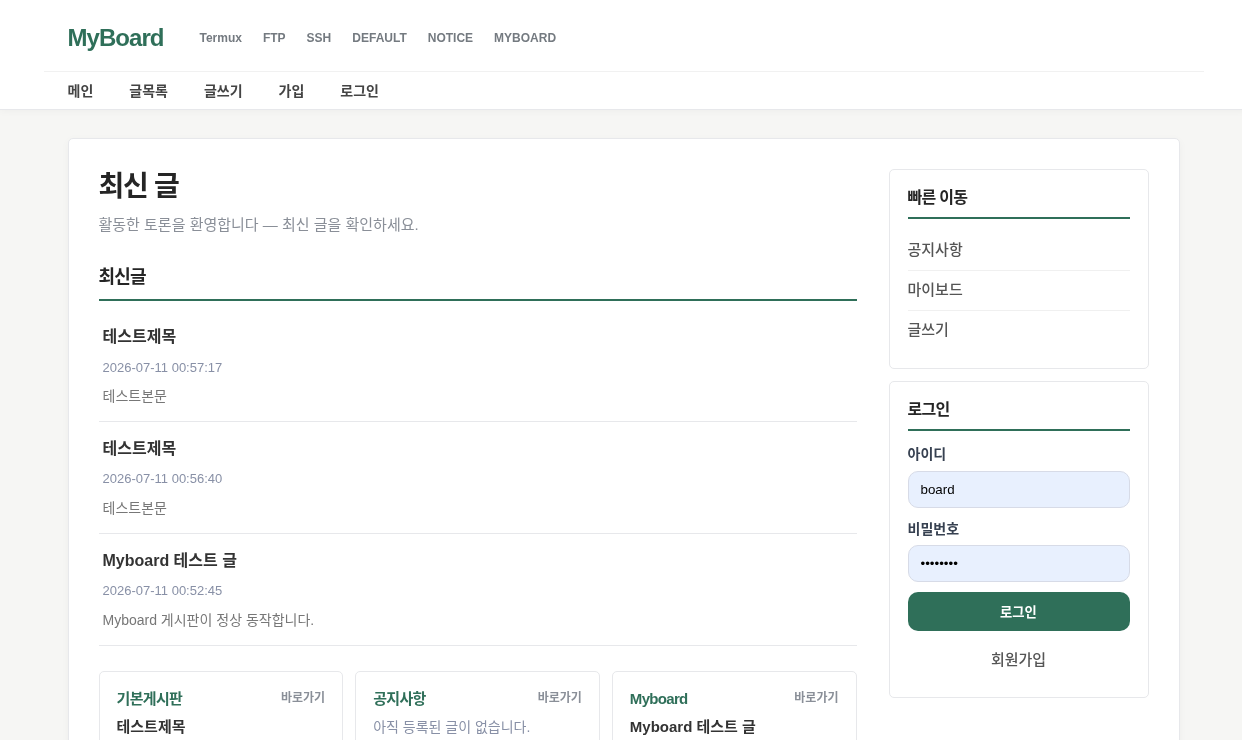Click the 2026-07-11 00:52:45 timestamp
This screenshot has width=1242, height=740.
pyautogui.click(x=162, y=591)
